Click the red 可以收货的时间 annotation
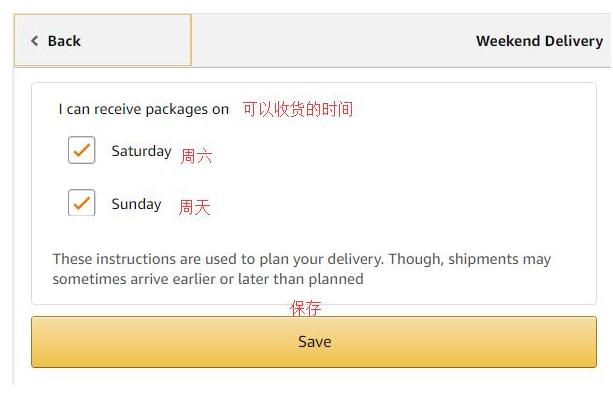This screenshot has height=400, width=613. point(297,109)
